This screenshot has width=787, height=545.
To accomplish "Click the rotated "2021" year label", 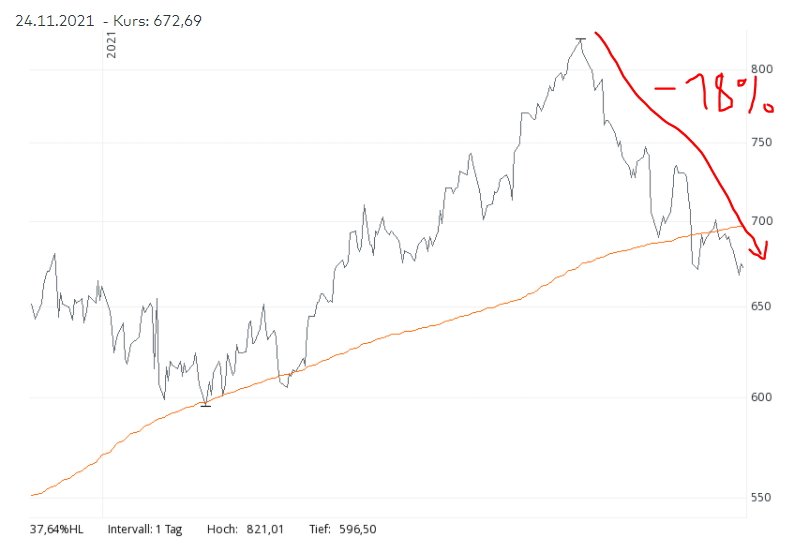I will tap(111, 45).
